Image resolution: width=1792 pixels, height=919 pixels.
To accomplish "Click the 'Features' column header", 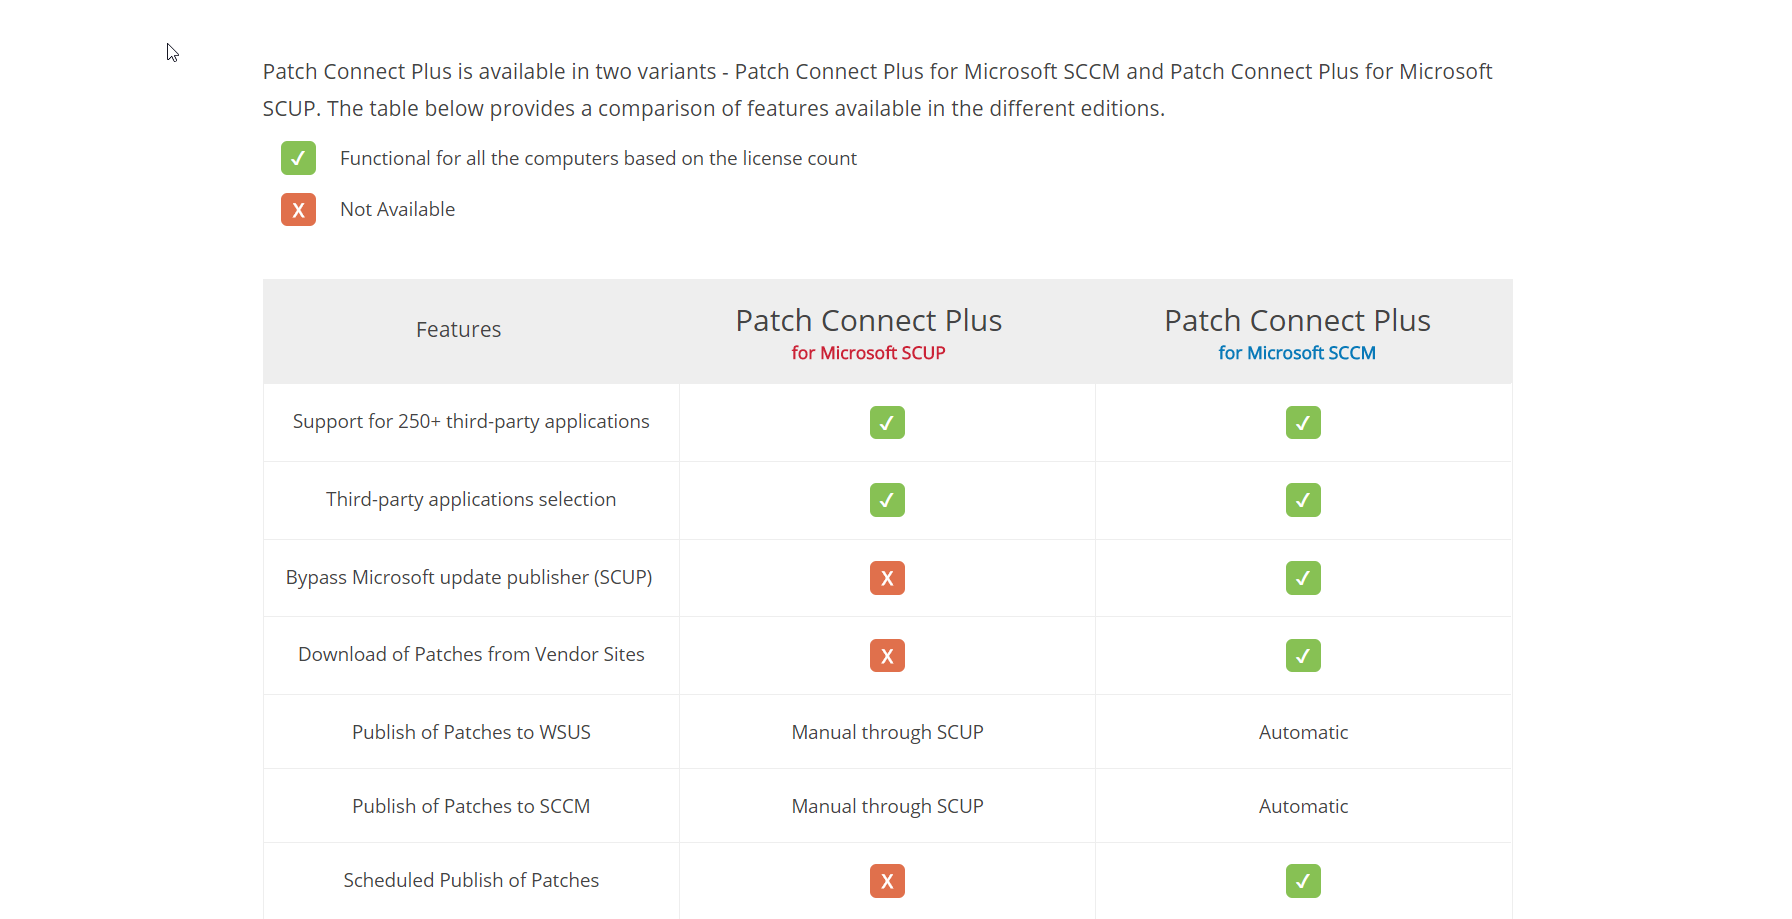I will pyautogui.click(x=458, y=330).
